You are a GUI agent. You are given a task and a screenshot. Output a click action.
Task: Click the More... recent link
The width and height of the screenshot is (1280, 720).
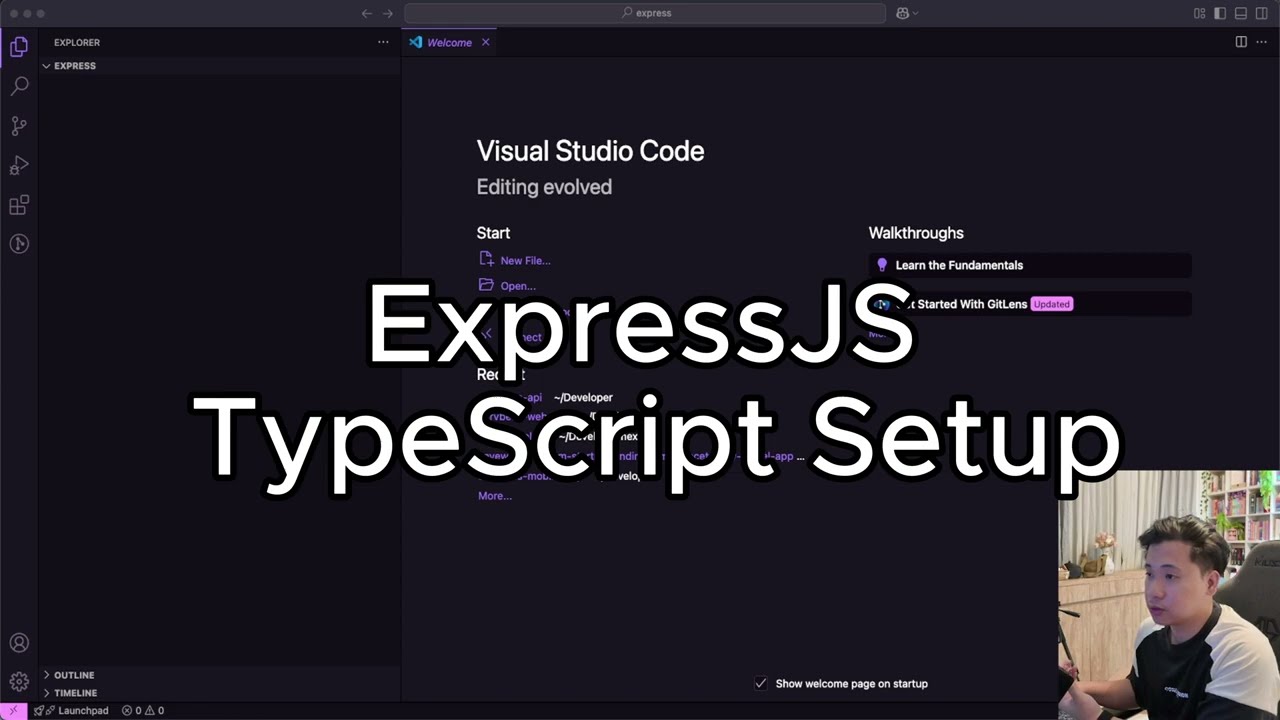point(495,496)
